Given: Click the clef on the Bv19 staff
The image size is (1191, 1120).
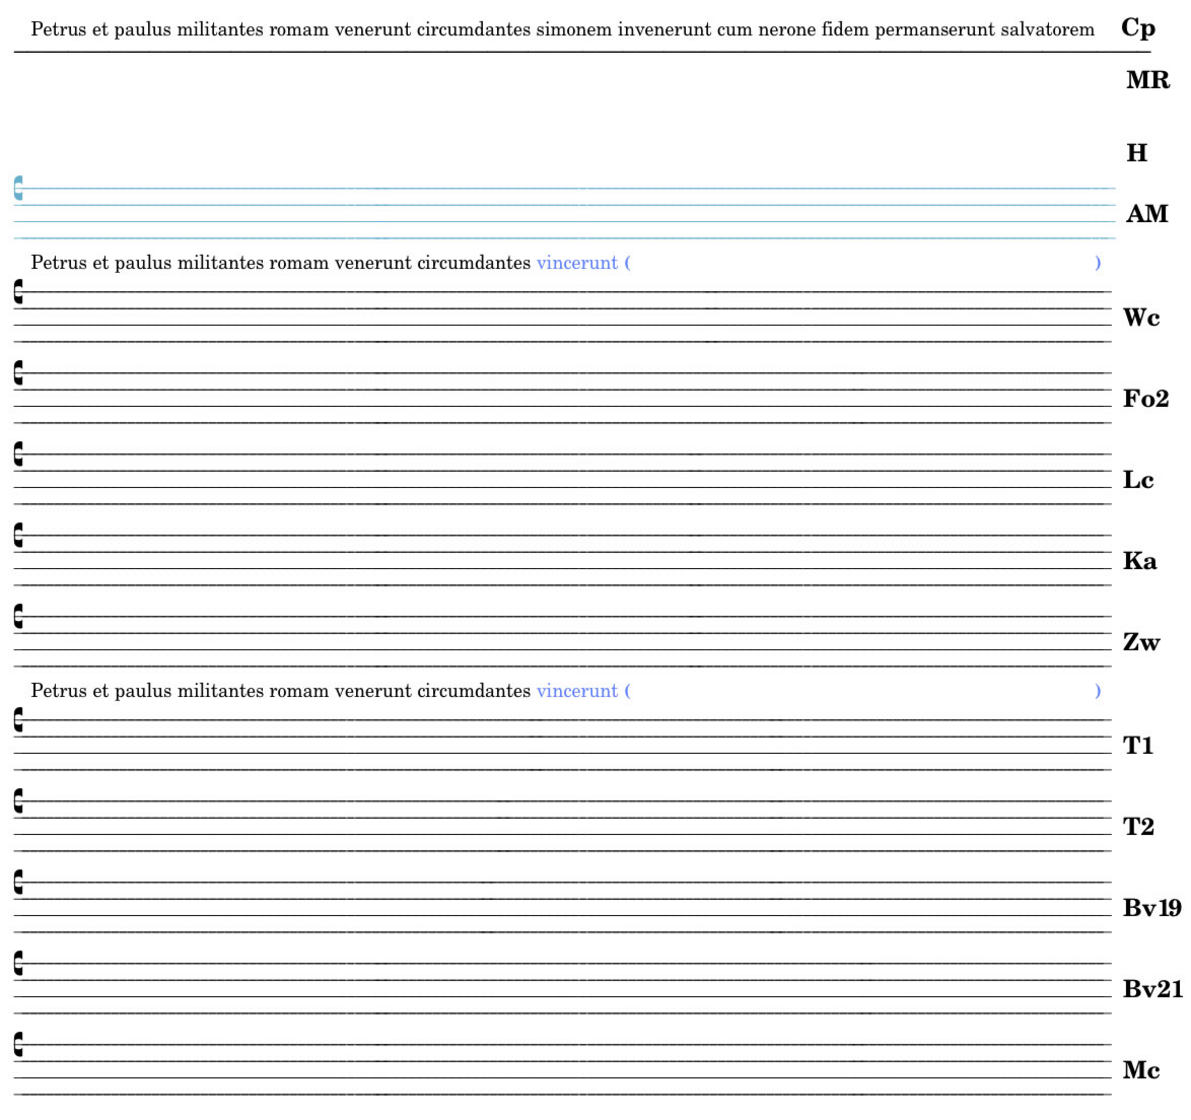Looking at the screenshot, I should 18,882.
